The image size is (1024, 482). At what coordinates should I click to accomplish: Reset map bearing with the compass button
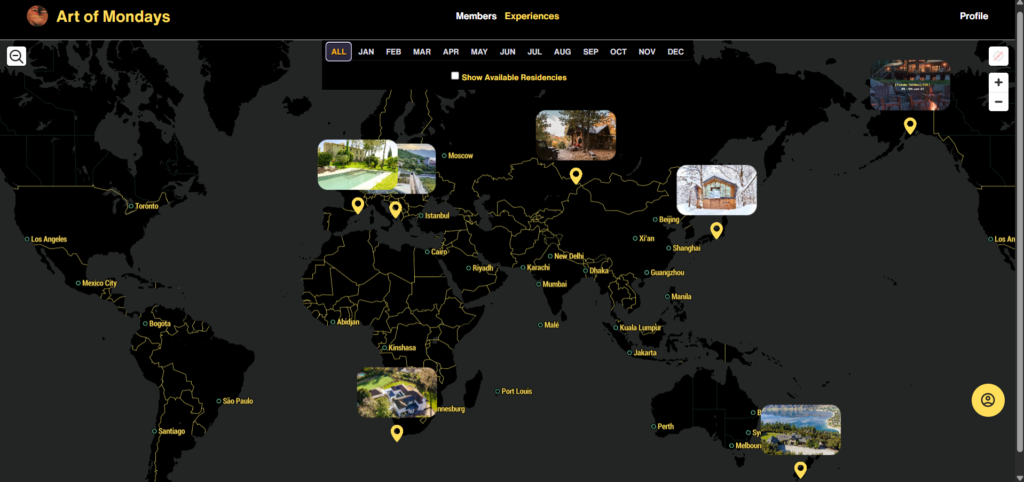pyautogui.click(x=999, y=56)
